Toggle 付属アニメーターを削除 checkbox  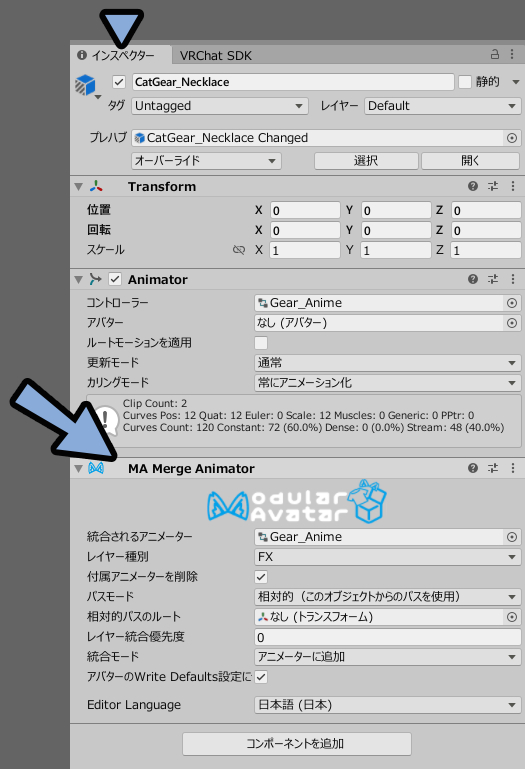click(261, 577)
